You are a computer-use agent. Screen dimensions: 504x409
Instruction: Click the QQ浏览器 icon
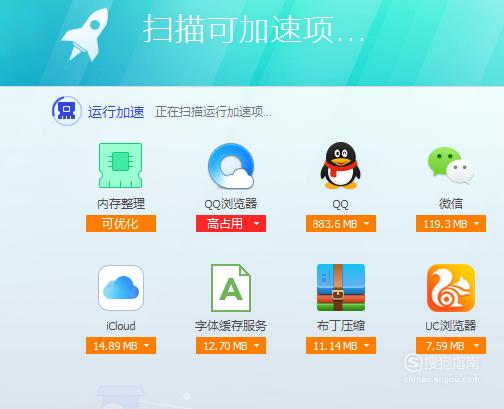pos(231,166)
